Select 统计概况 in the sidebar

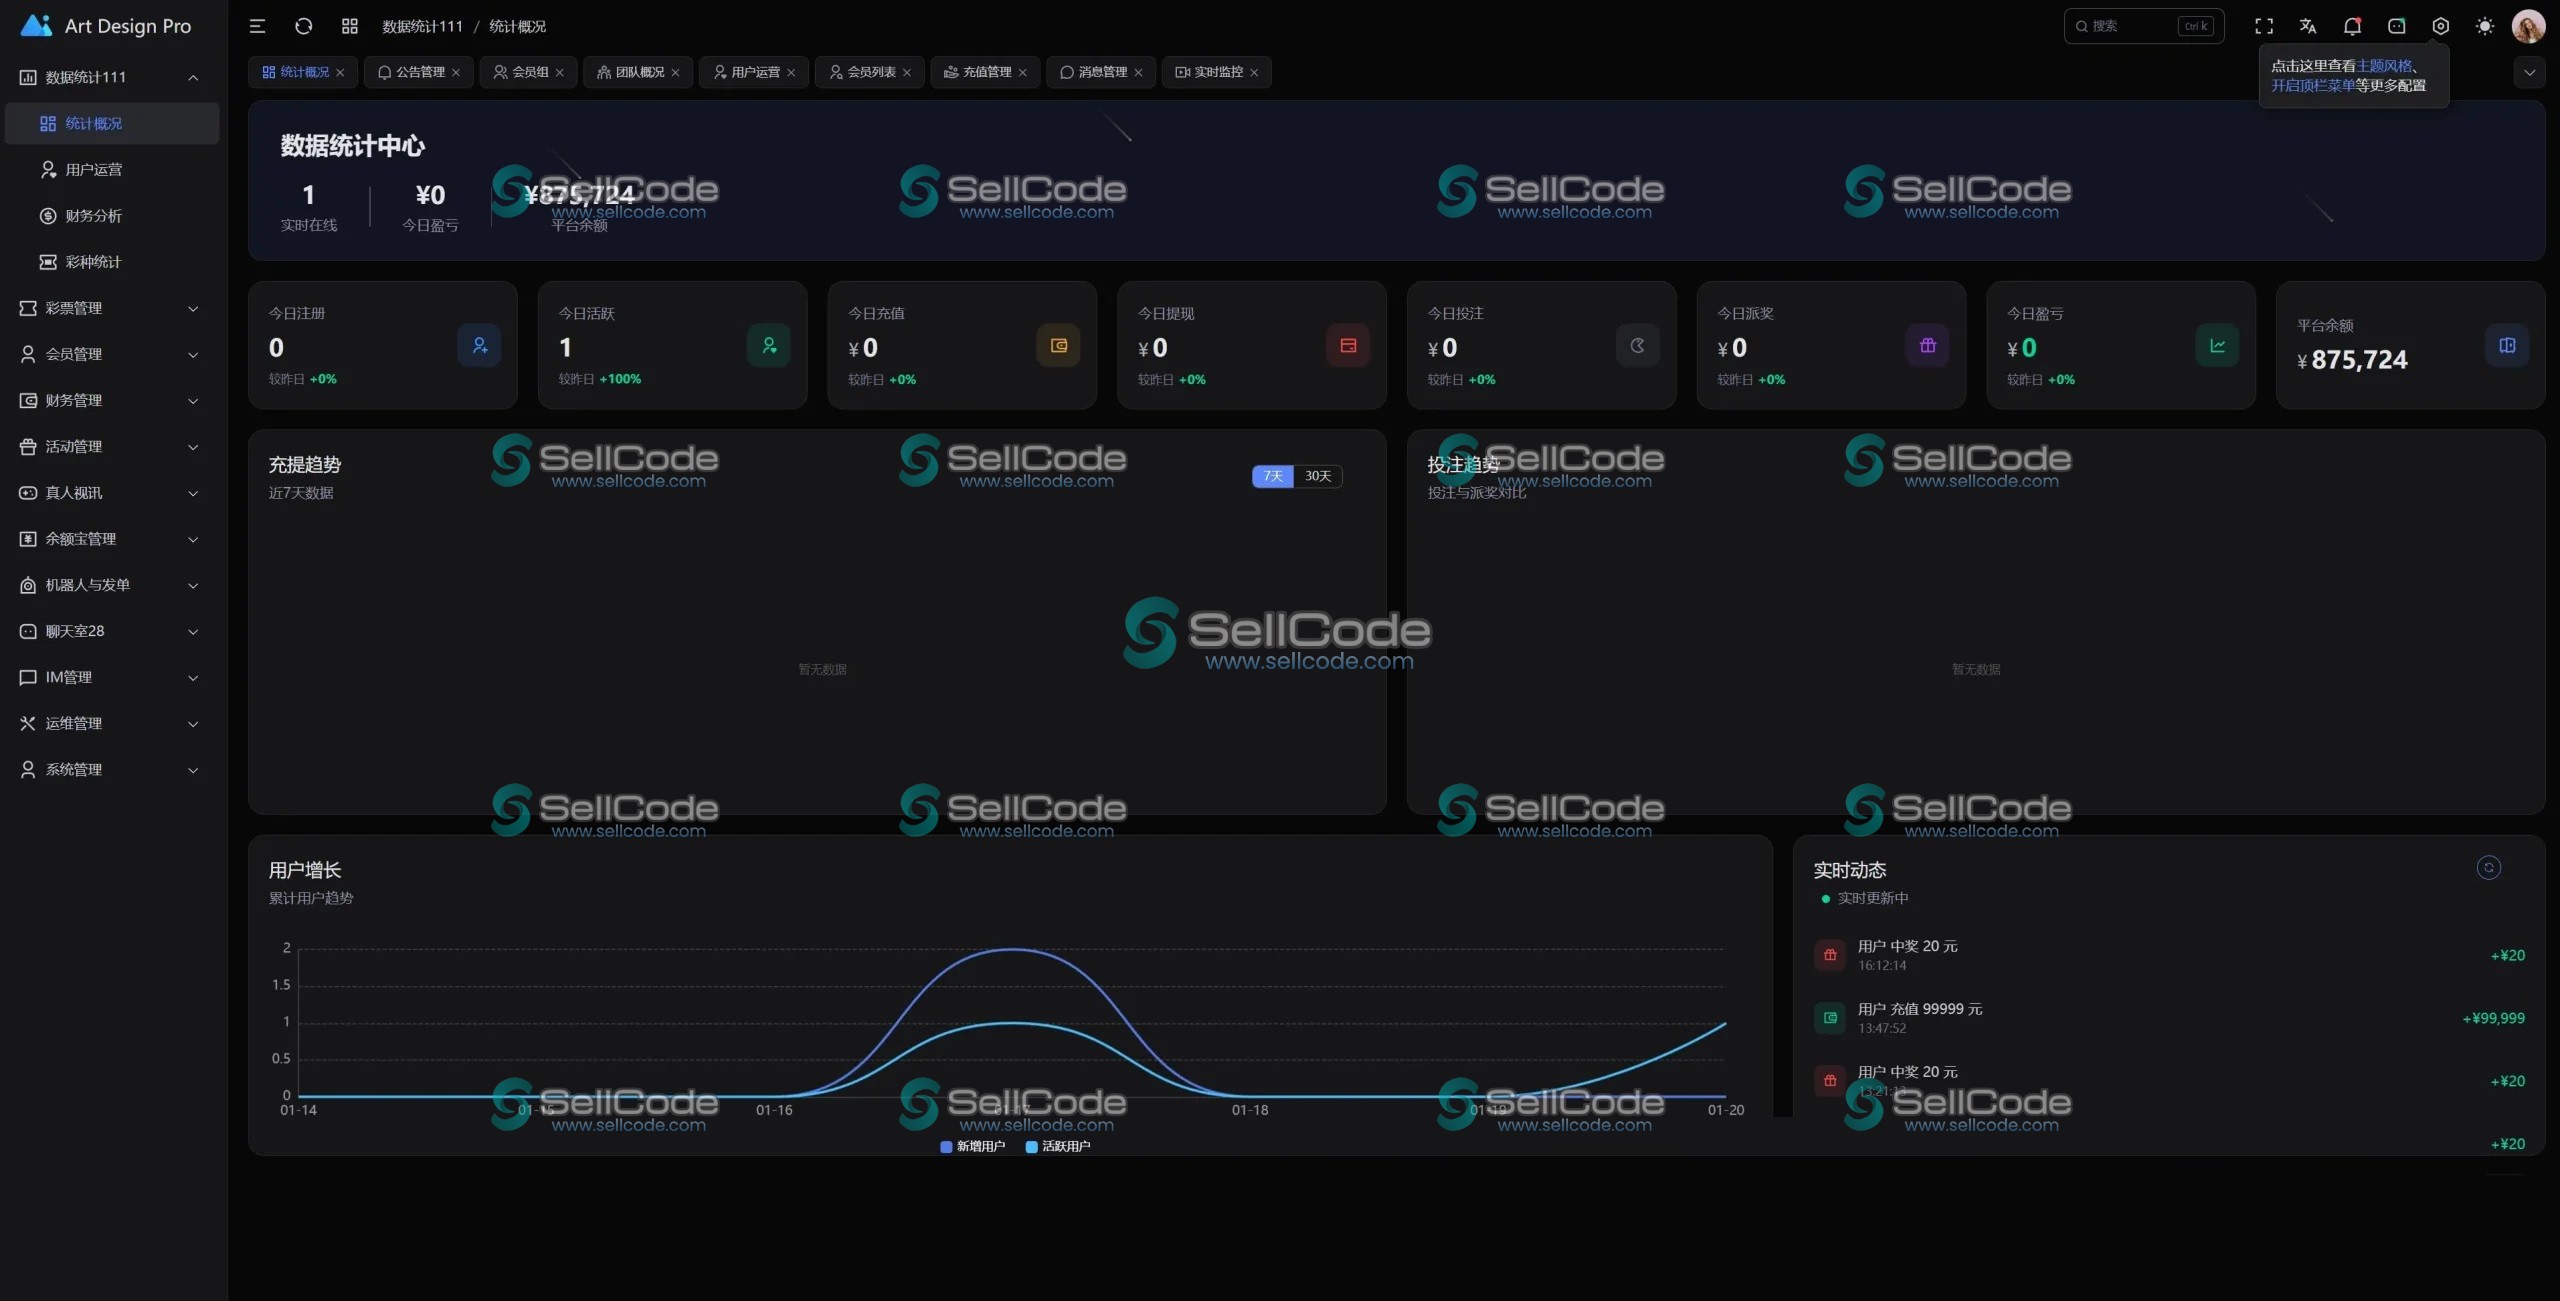click(x=112, y=123)
